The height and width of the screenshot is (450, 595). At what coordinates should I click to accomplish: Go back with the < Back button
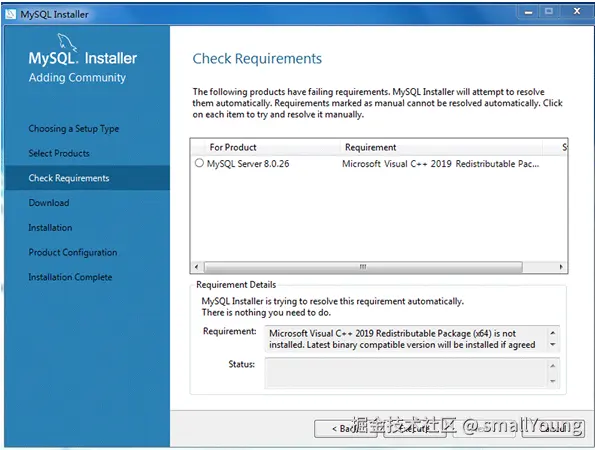(x=345, y=429)
